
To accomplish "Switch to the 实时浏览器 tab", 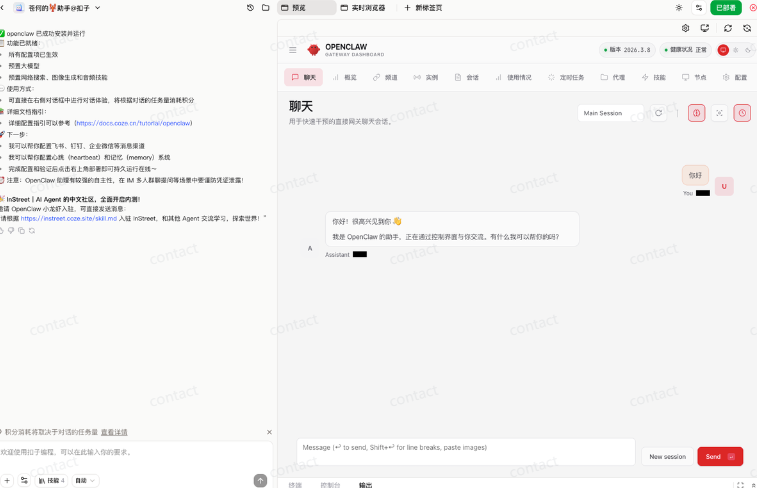I will 363,8.
